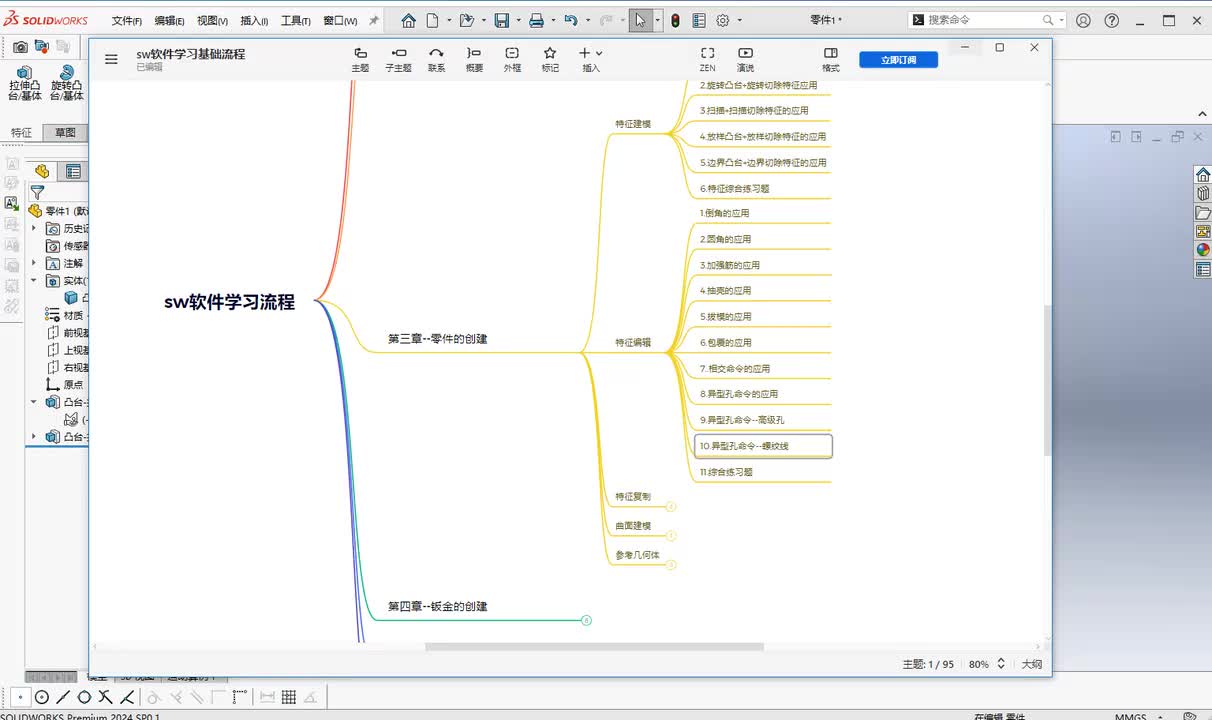Switch to SolidWorks 草图 sketch tab
This screenshot has height=720, width=1212.
(x=65, y=133)
